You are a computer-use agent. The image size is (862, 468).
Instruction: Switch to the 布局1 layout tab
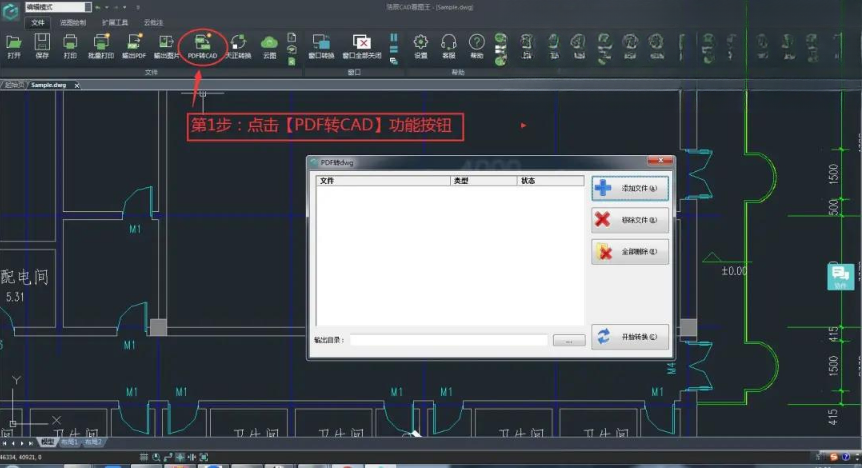click(x=69, y=442)
